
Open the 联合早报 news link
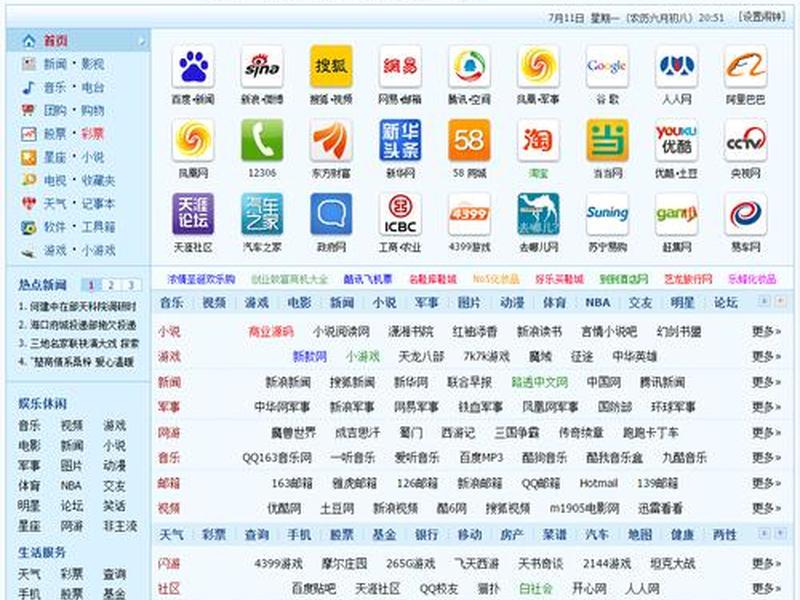[x=469, y=382]
